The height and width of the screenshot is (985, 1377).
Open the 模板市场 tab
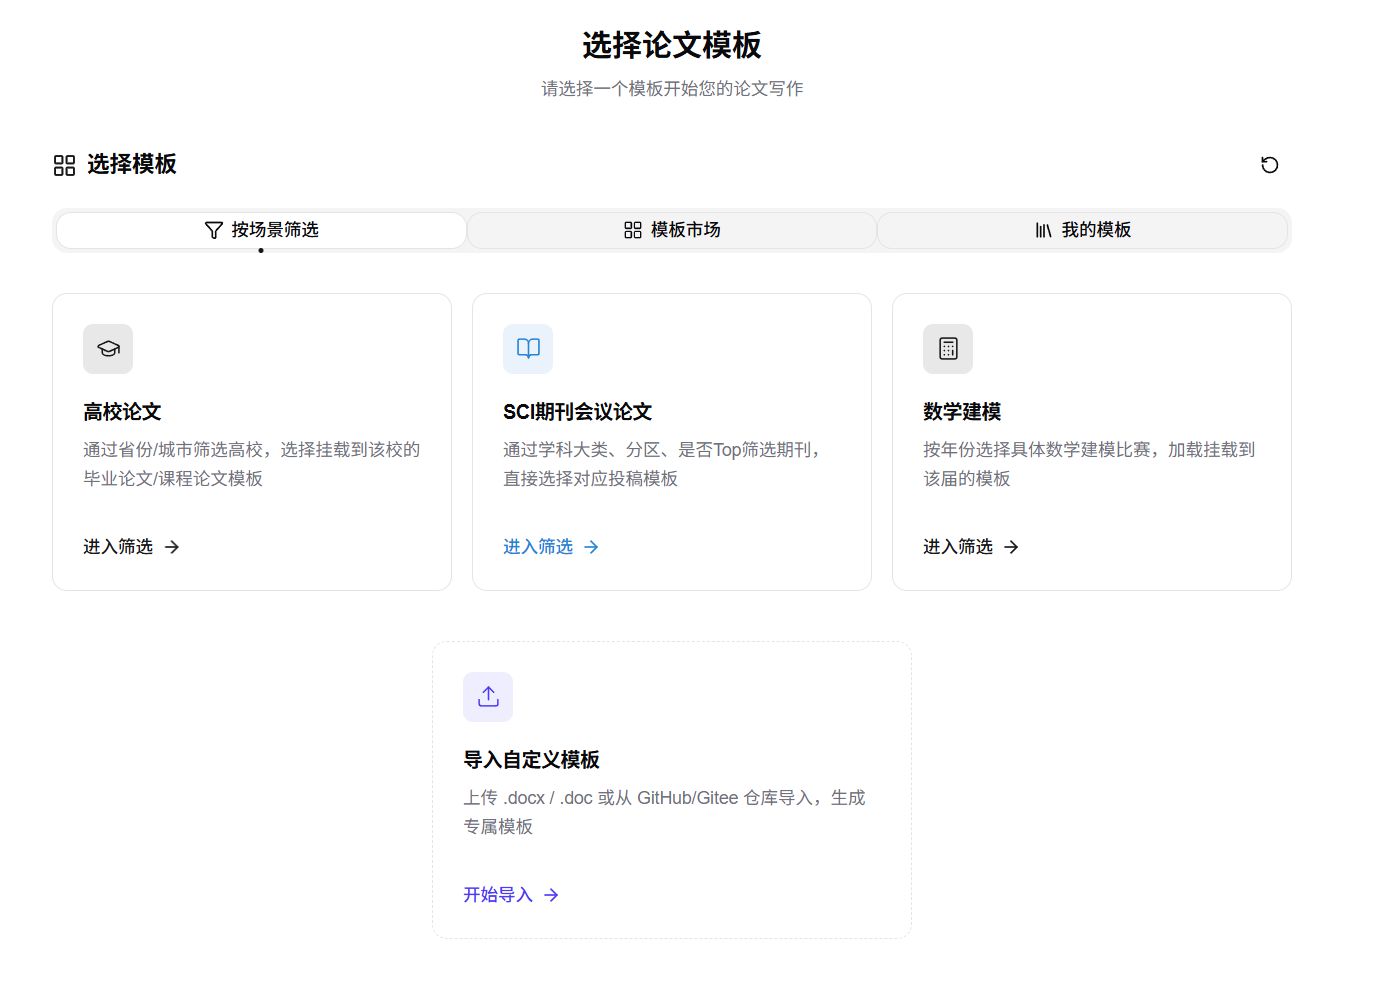[x=672, y=230]
